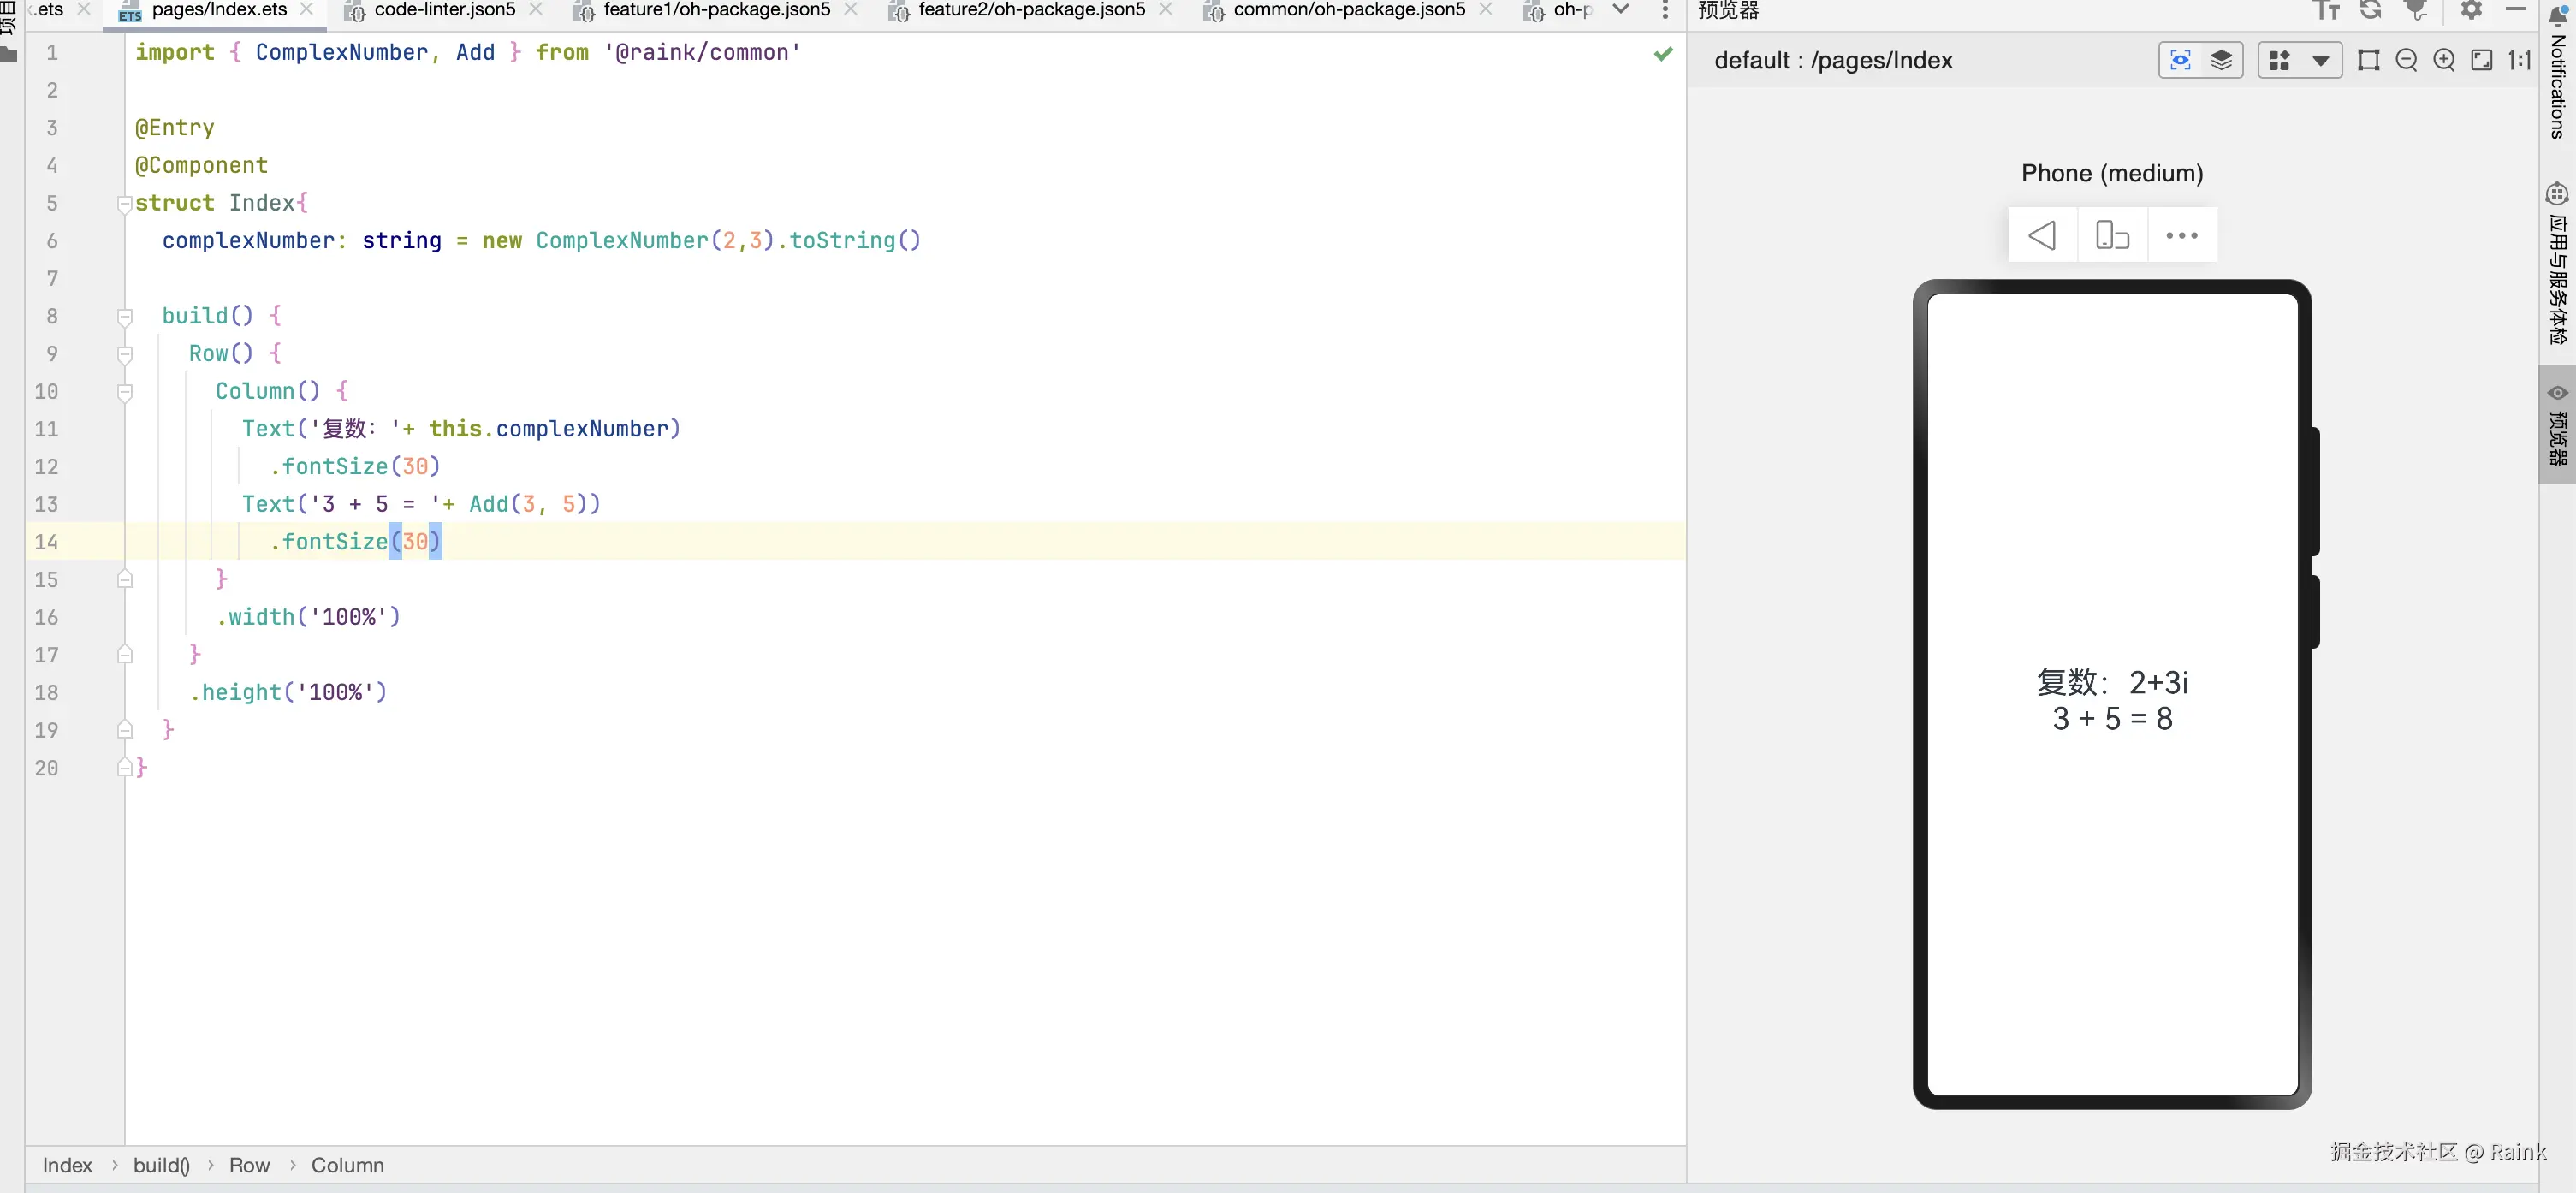The width and height of the screenshot is (2576, 1193).
Task: Collapse the struct Index fold marker
Action: click(125, 204)
